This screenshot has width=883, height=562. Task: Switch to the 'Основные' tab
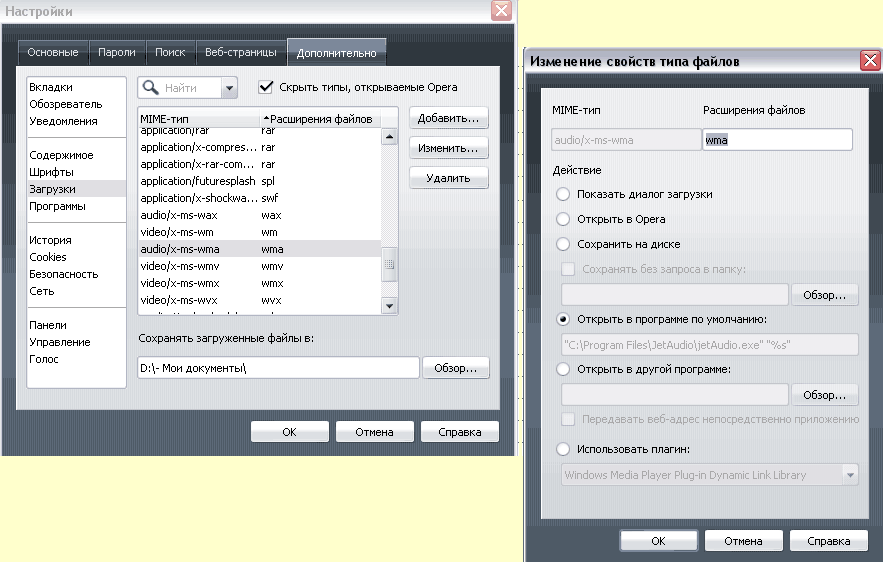coord(53,52)
